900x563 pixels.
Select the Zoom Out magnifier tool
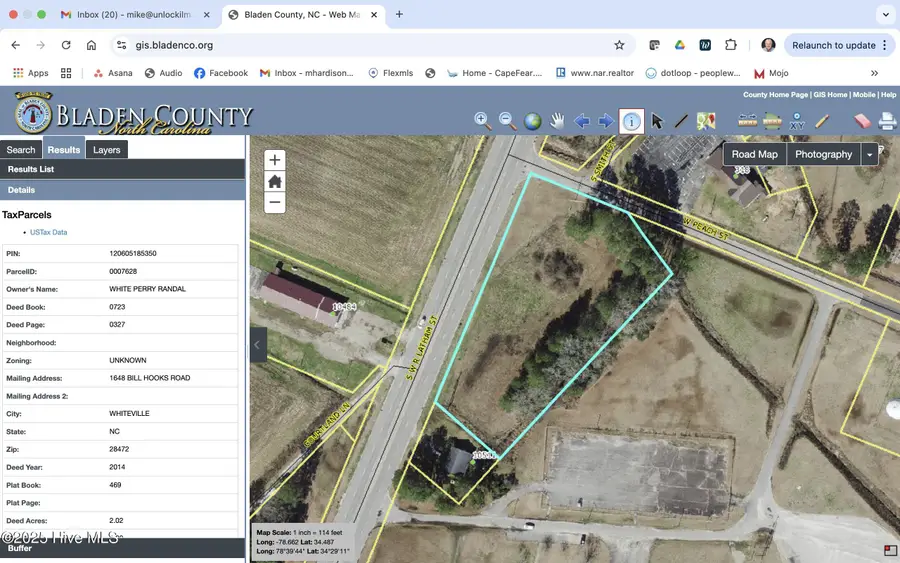[x=507, y=121]
